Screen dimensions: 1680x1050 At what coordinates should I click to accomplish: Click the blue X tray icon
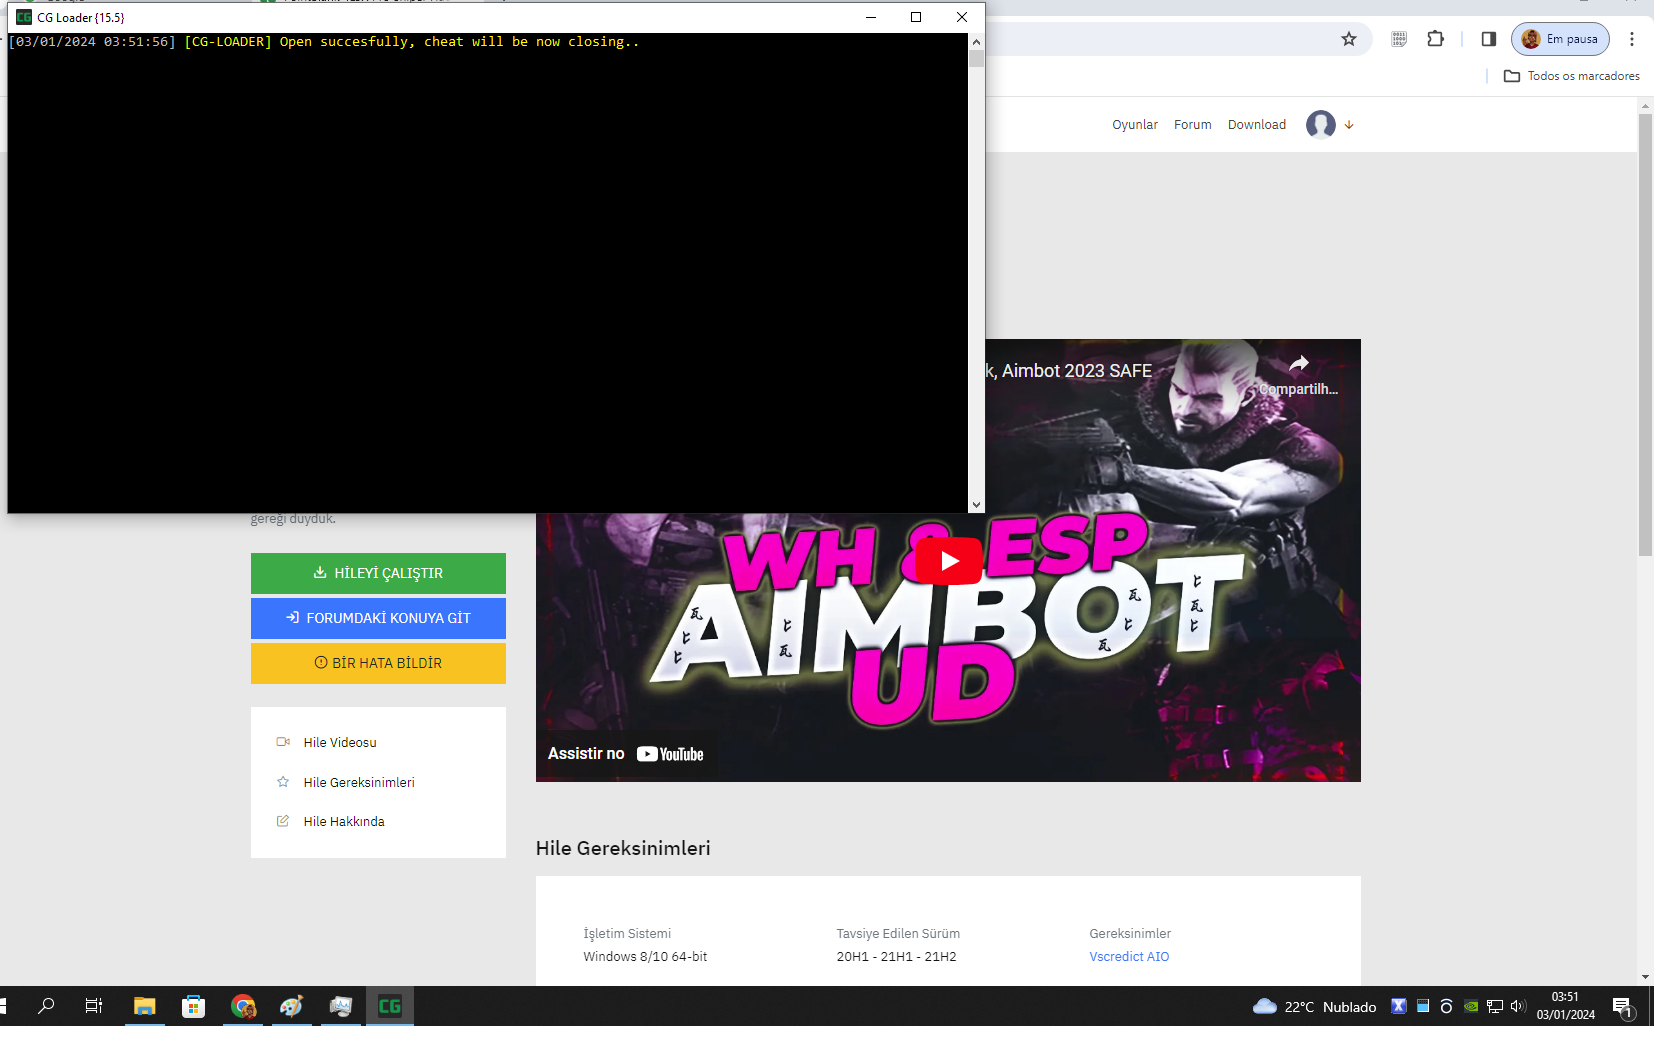pos(1399,1006)
